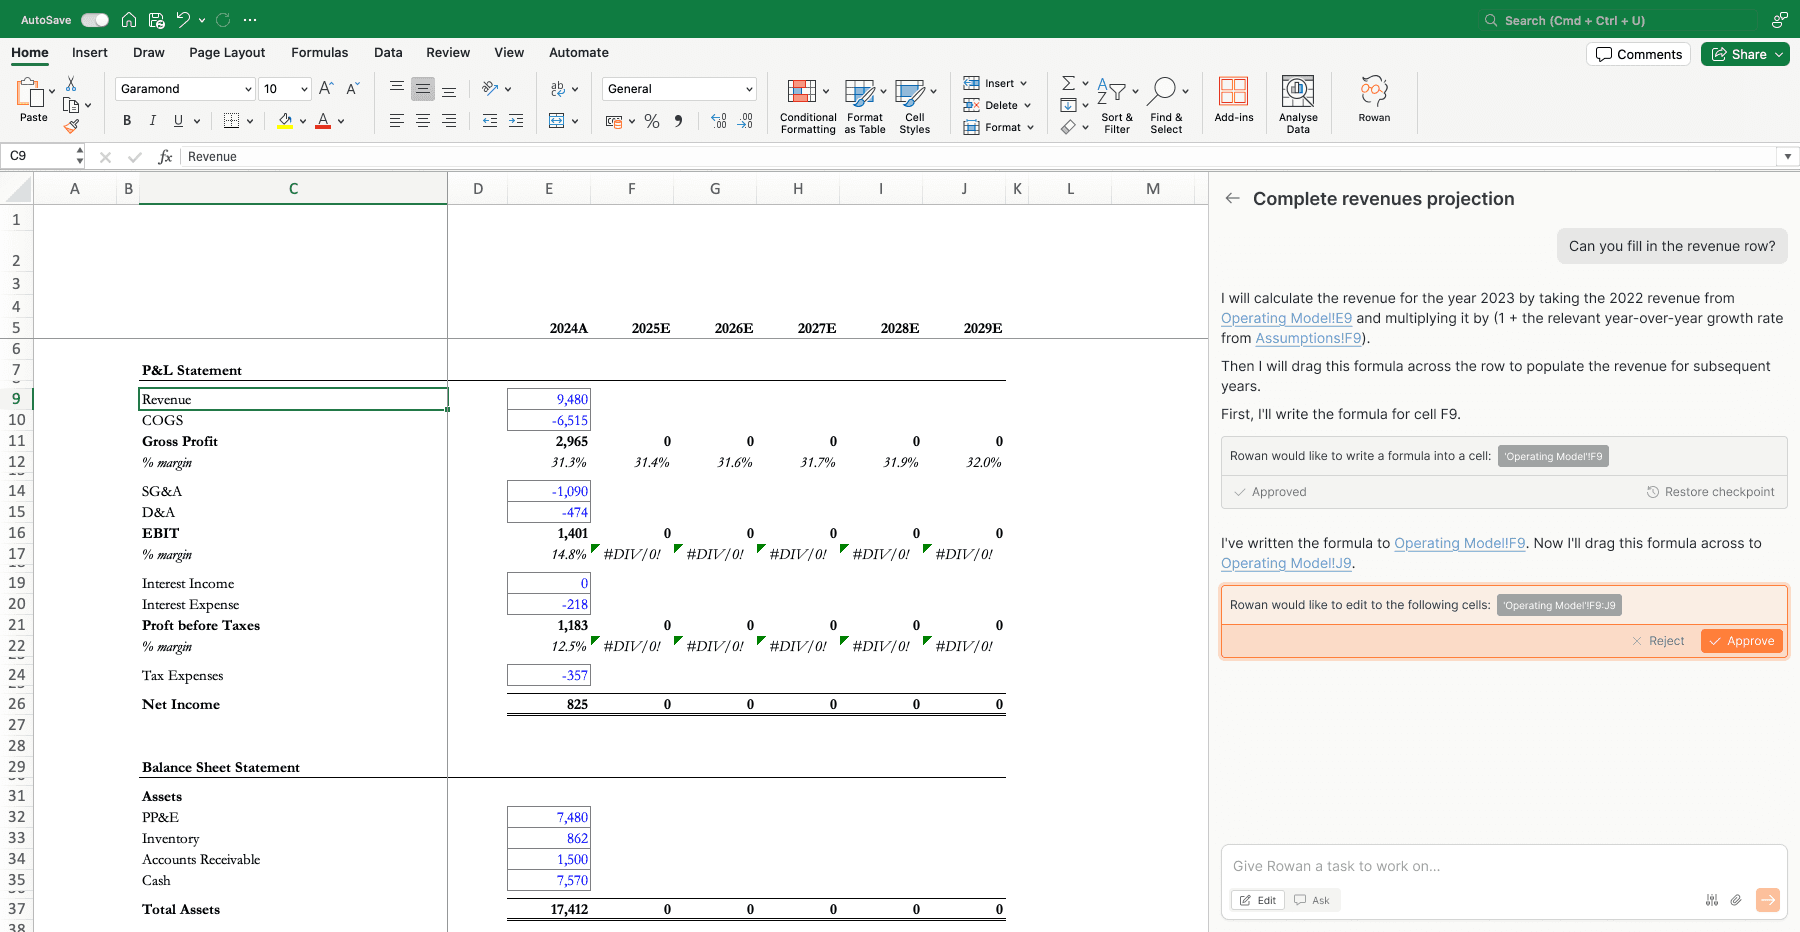This screenshot has width=1800, height=932.
Task: Toggle underline formatting
Action: point(178,121)
